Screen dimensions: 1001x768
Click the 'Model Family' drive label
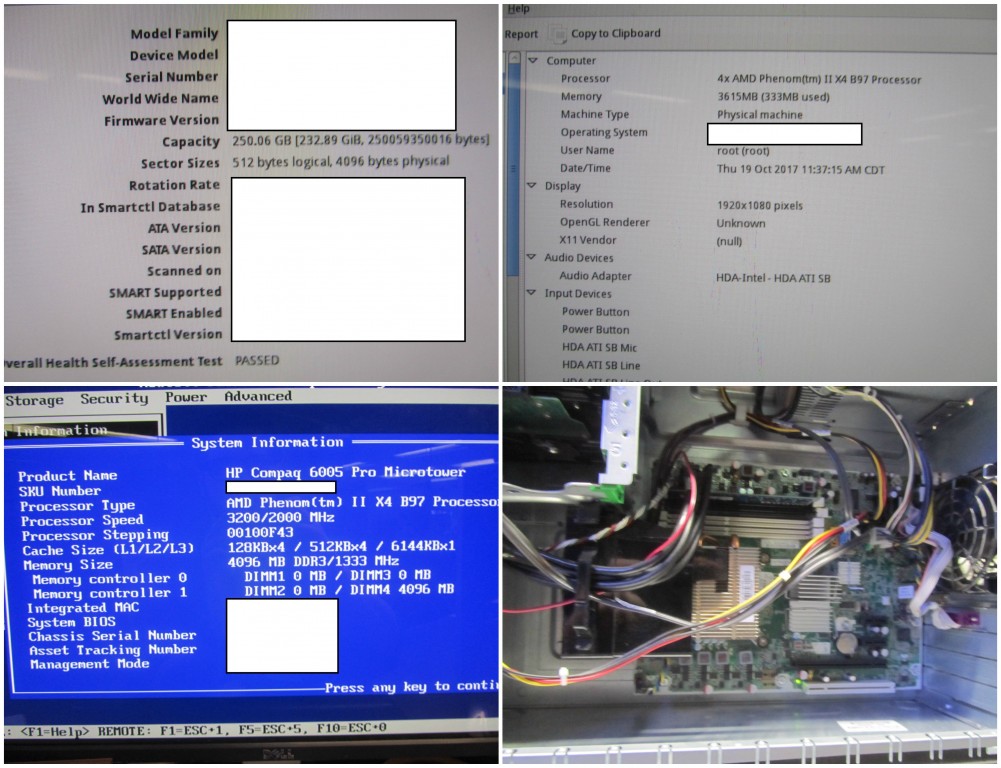tap(174, 33)
